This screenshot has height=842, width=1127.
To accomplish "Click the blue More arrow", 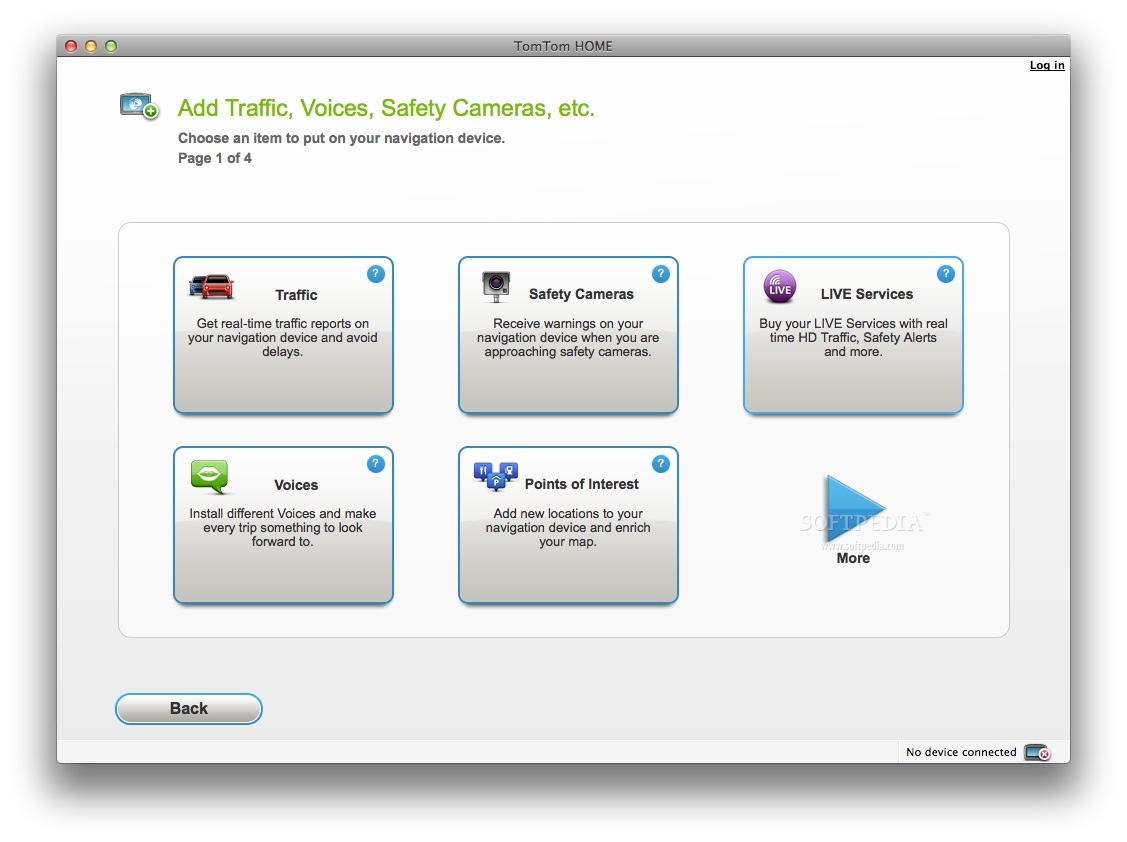I will coord(853,509).
